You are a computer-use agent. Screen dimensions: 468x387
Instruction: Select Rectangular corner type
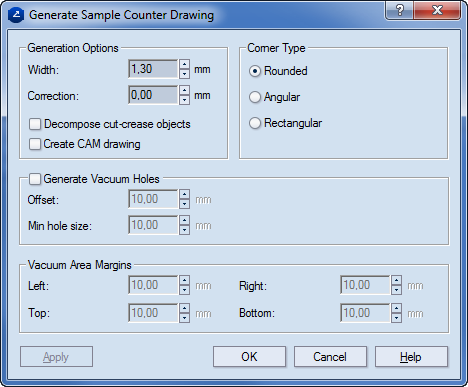click(x=255, y=123)
